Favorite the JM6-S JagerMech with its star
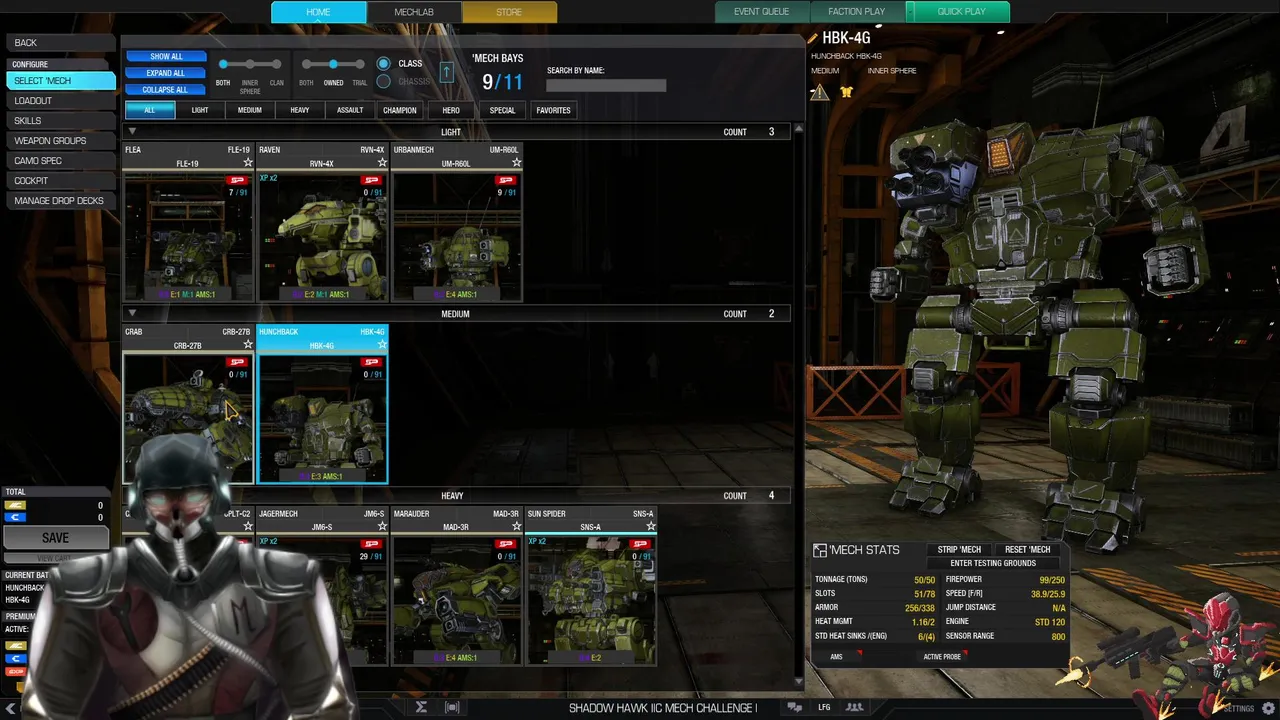Screen dimensions: 1280x720 (x=382, y=526)
